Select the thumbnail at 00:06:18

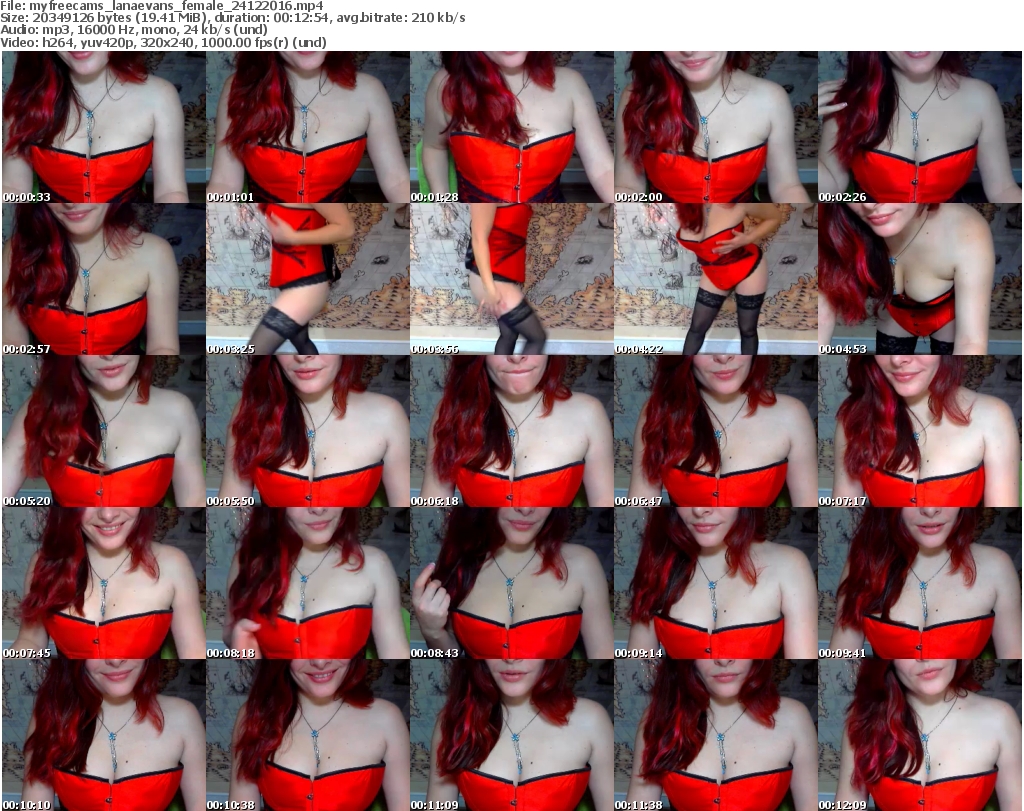click(x=512, y=431)
